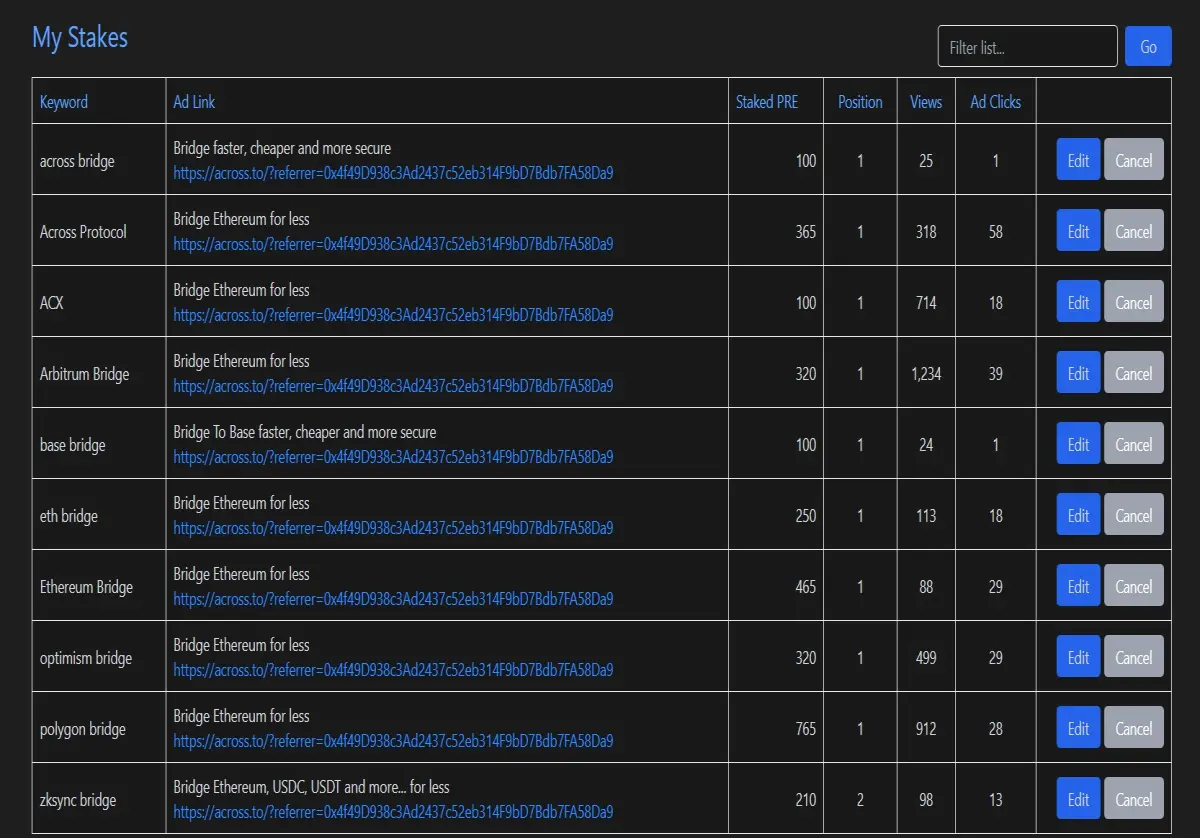This screenshot has width=1200, height=838.
Task: Cancel the Across Protocol stake
Action: [x=1134, y=231]
